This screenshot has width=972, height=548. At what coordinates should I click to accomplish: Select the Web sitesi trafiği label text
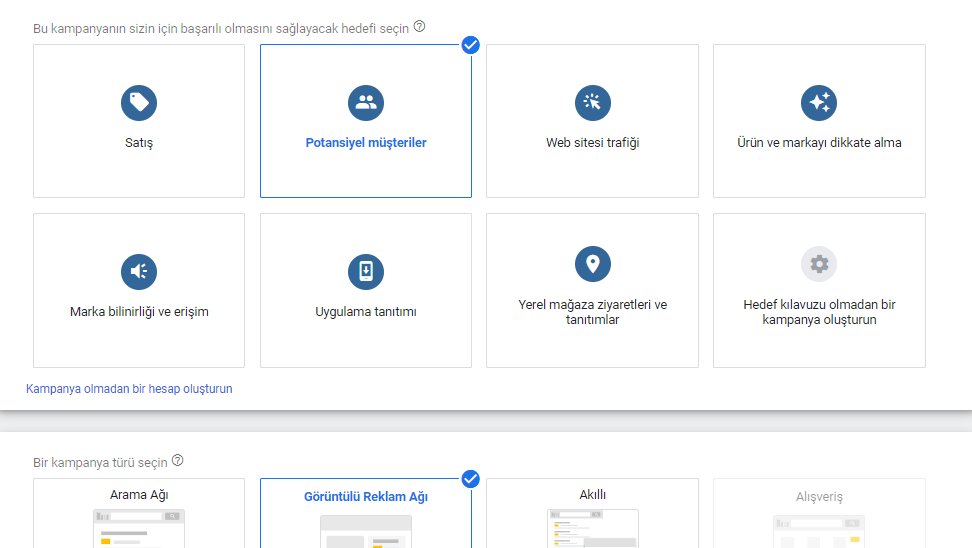click(592, 143)
